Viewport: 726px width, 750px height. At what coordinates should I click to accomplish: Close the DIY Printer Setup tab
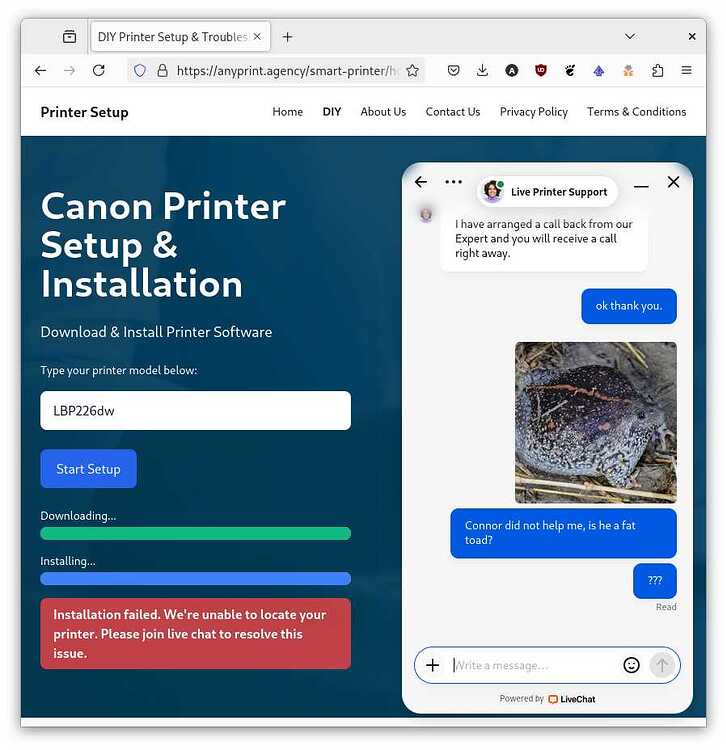click(x=257, y=36)
